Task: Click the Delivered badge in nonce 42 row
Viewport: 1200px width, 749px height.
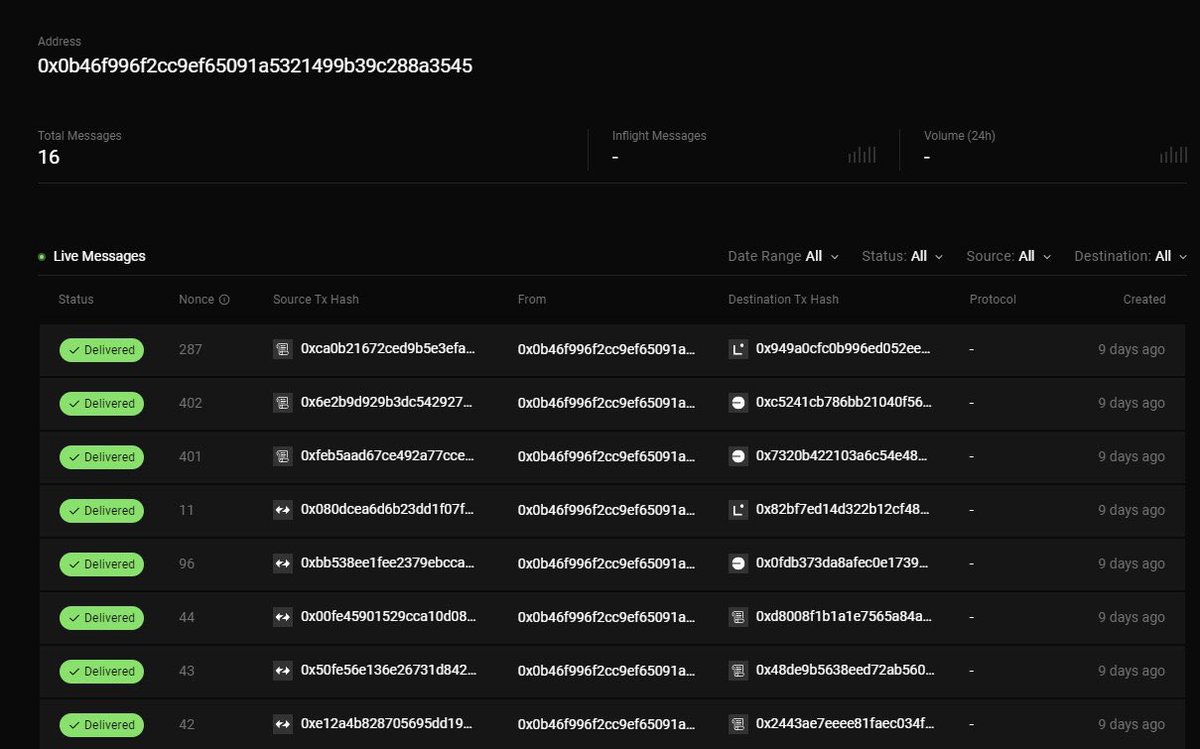Action: [x=101, y=725]
